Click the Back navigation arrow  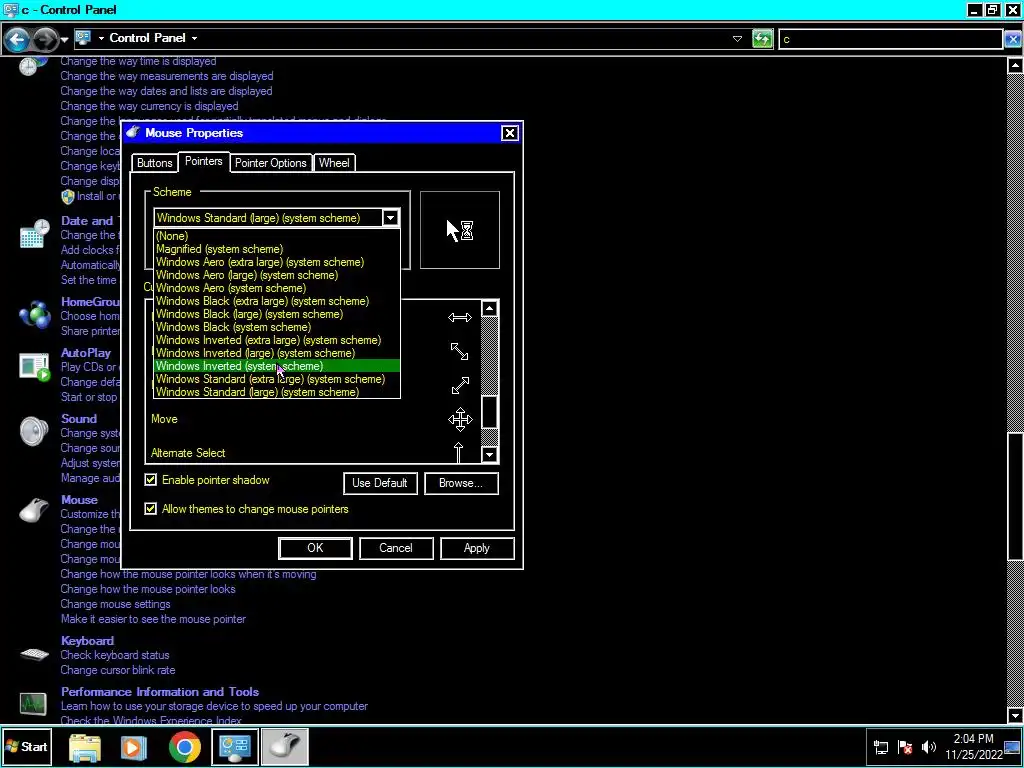pos(17,39)
